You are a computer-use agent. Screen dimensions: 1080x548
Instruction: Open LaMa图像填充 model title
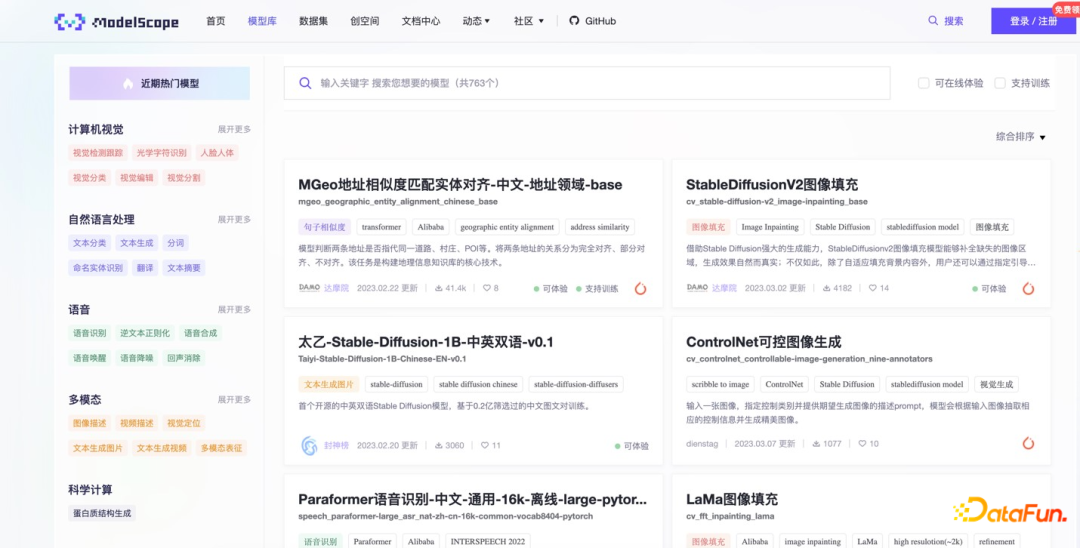732,499
